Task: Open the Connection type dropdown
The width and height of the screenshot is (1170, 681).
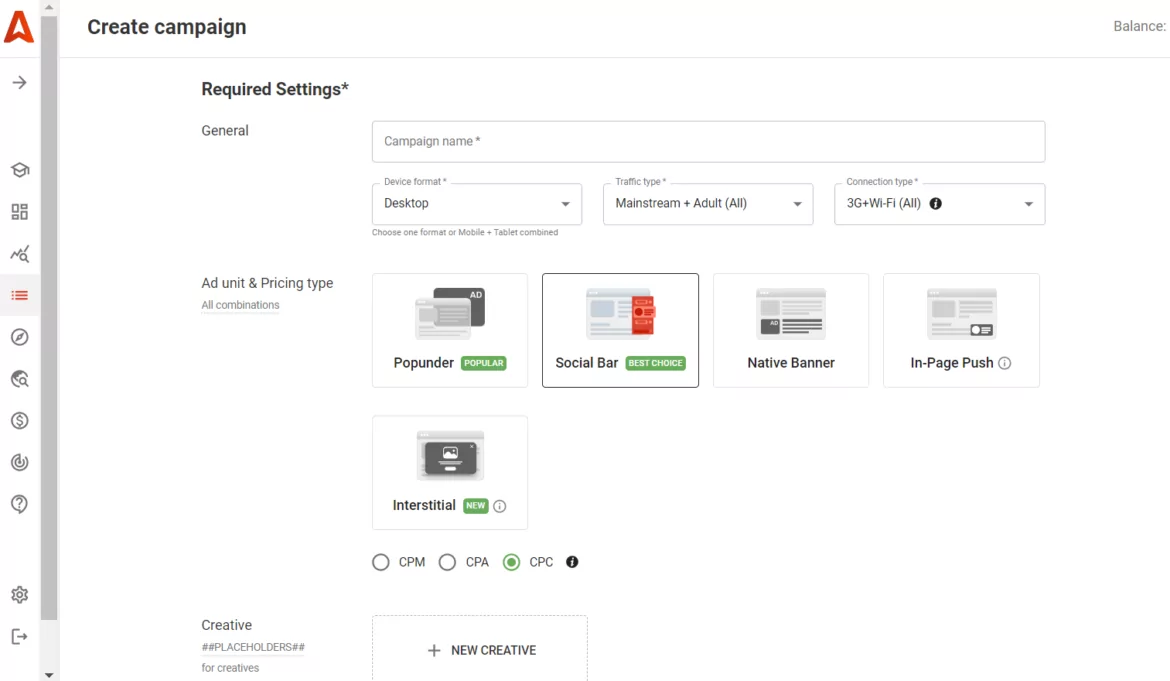Action: (x=939, y=204)
